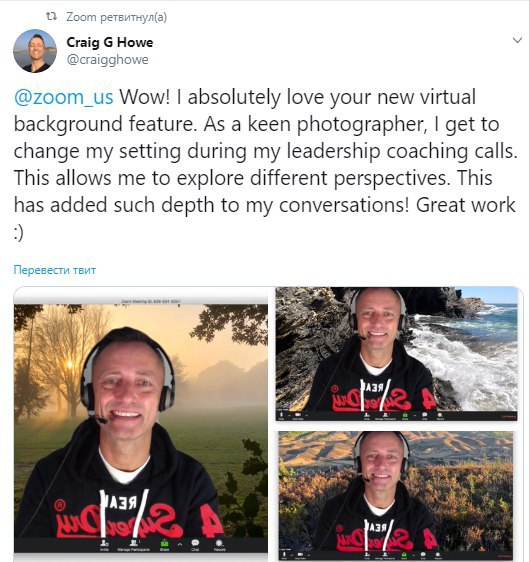Click the retweet arrows icon beside Zoom ретвитнул(а)

click(51, 16)
